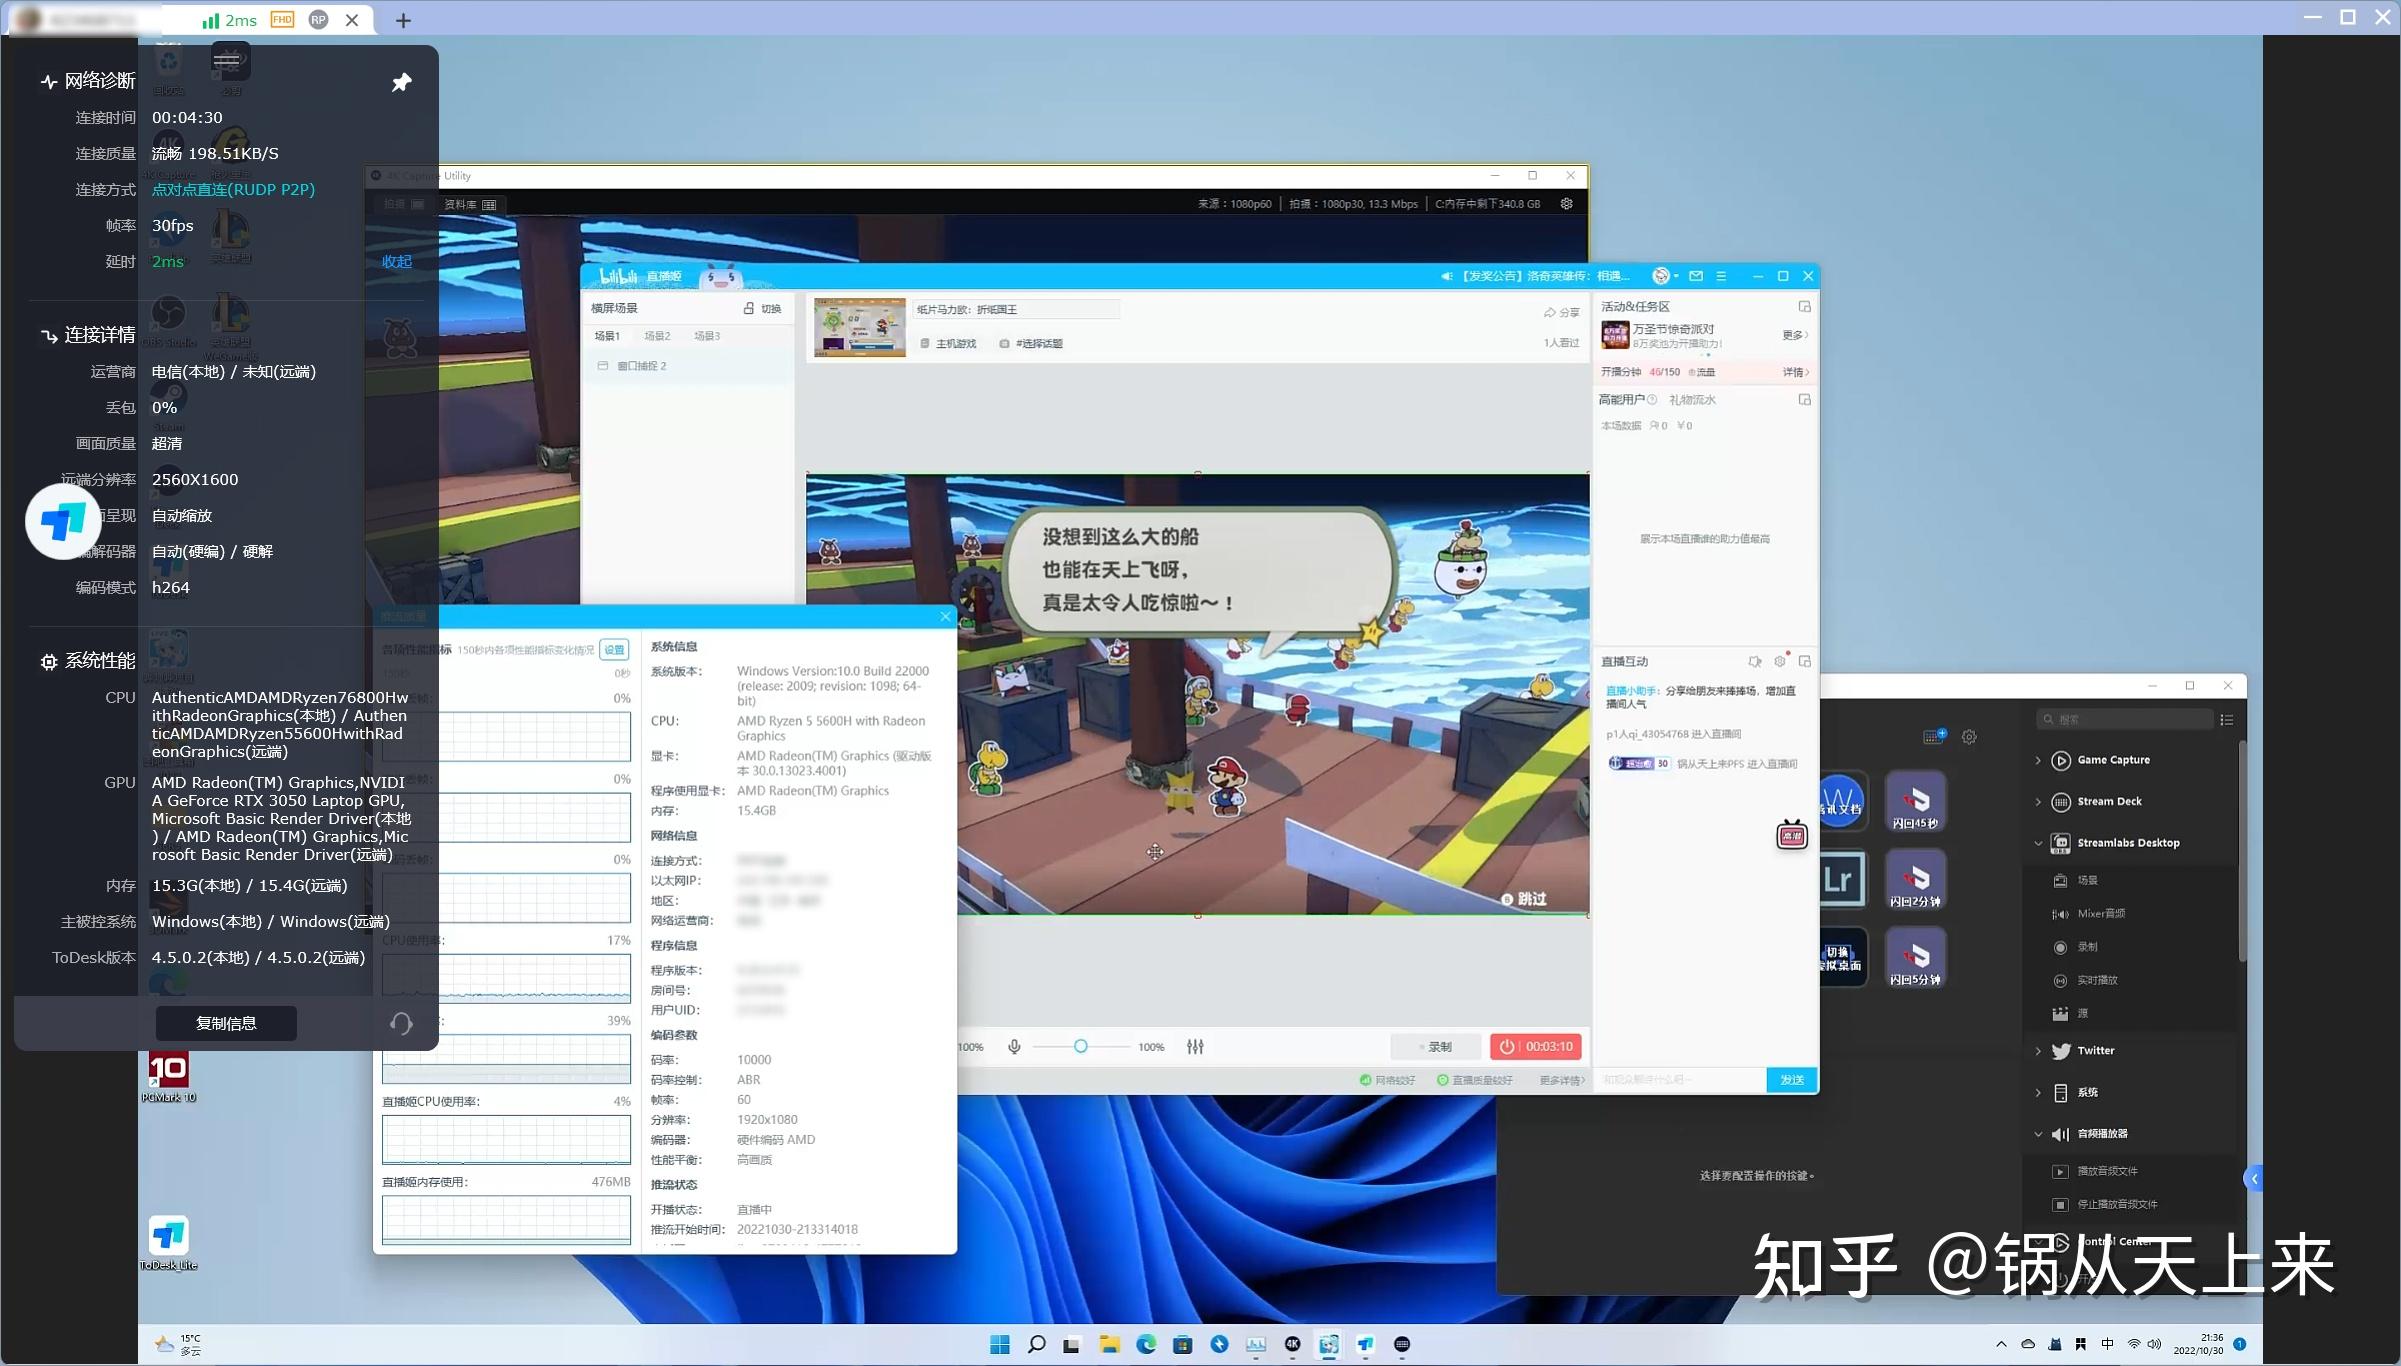Select the 场景1 tab in bilibili 直播姬
Viewport: 2401px width, 1366px height.
pos(607,336)
